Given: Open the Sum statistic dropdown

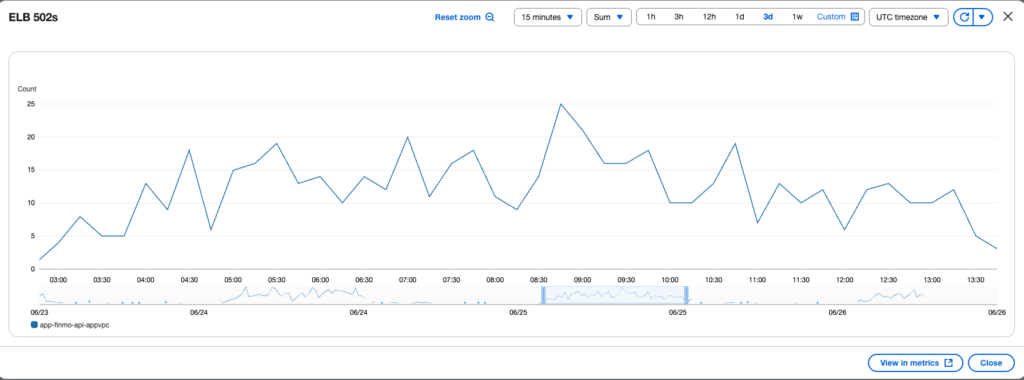Looking at the screenshot, I should [609, 17].
